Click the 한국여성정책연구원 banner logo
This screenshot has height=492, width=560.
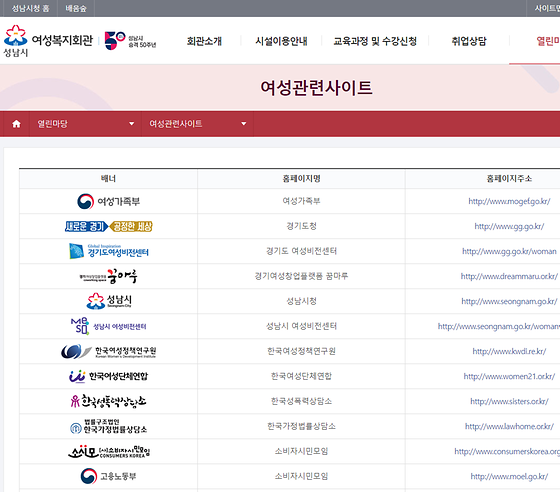109,351
